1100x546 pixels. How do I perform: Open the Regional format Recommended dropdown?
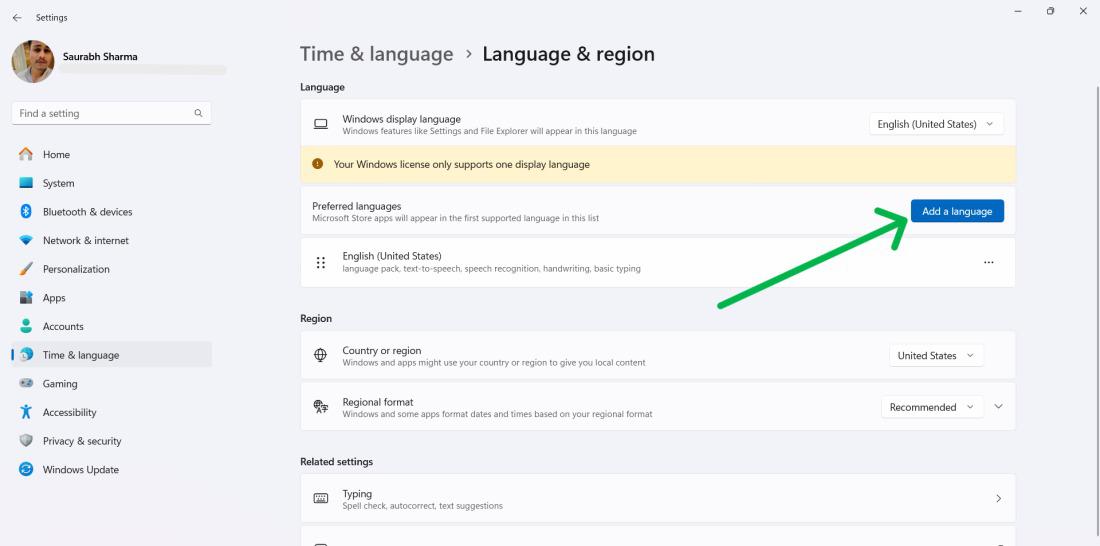[x=932, y=407]
